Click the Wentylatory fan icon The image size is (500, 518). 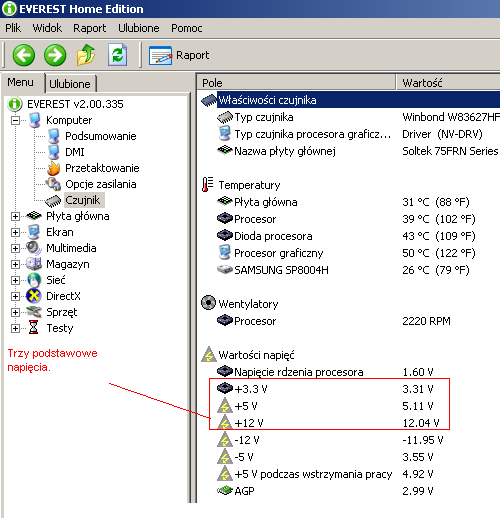coord(209,303)
